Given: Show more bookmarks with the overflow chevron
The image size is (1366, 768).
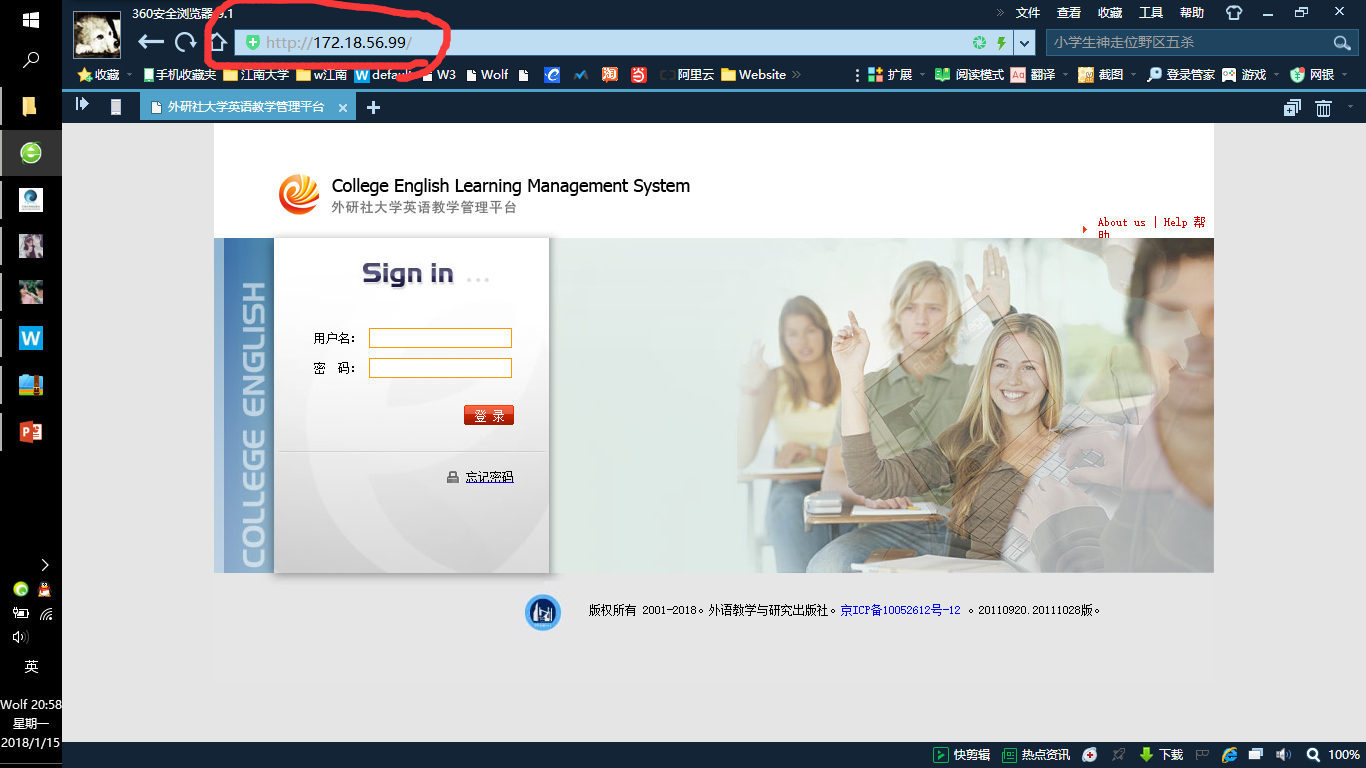Looking at the screenshot, I should 797,75.
